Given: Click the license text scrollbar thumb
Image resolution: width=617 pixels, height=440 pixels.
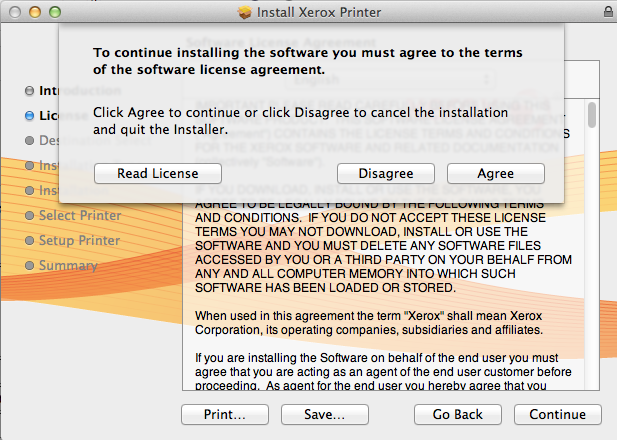Looking at the screenshot, I should click(592, 113).
